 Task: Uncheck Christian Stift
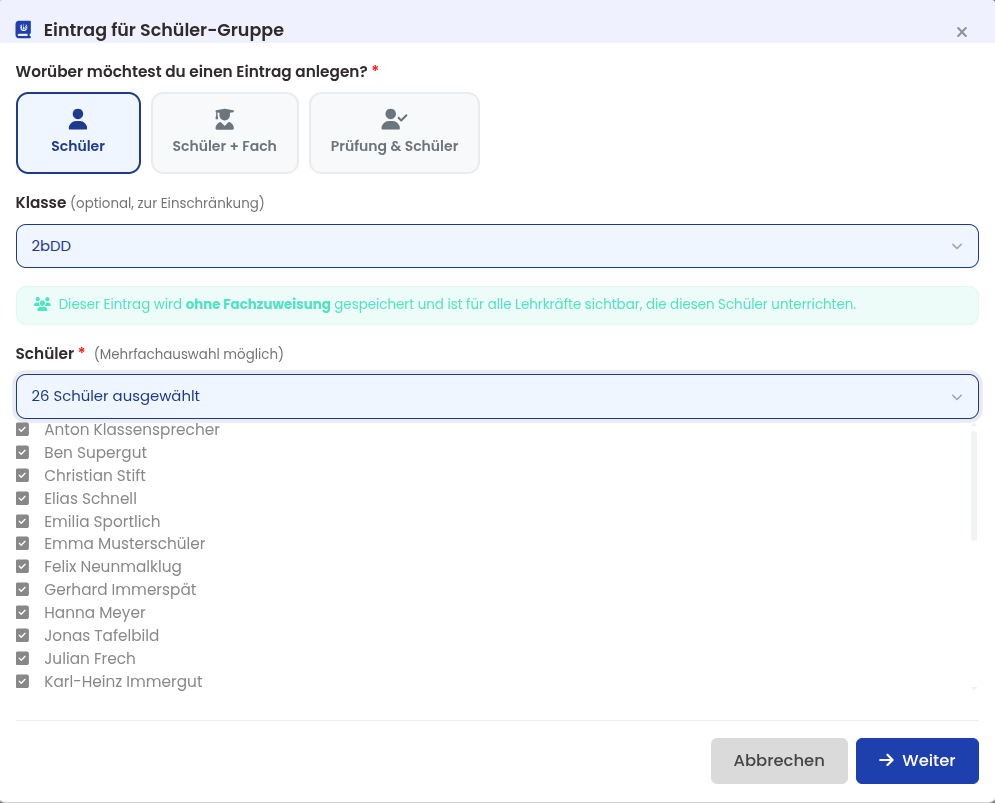[x=22, y=475]
